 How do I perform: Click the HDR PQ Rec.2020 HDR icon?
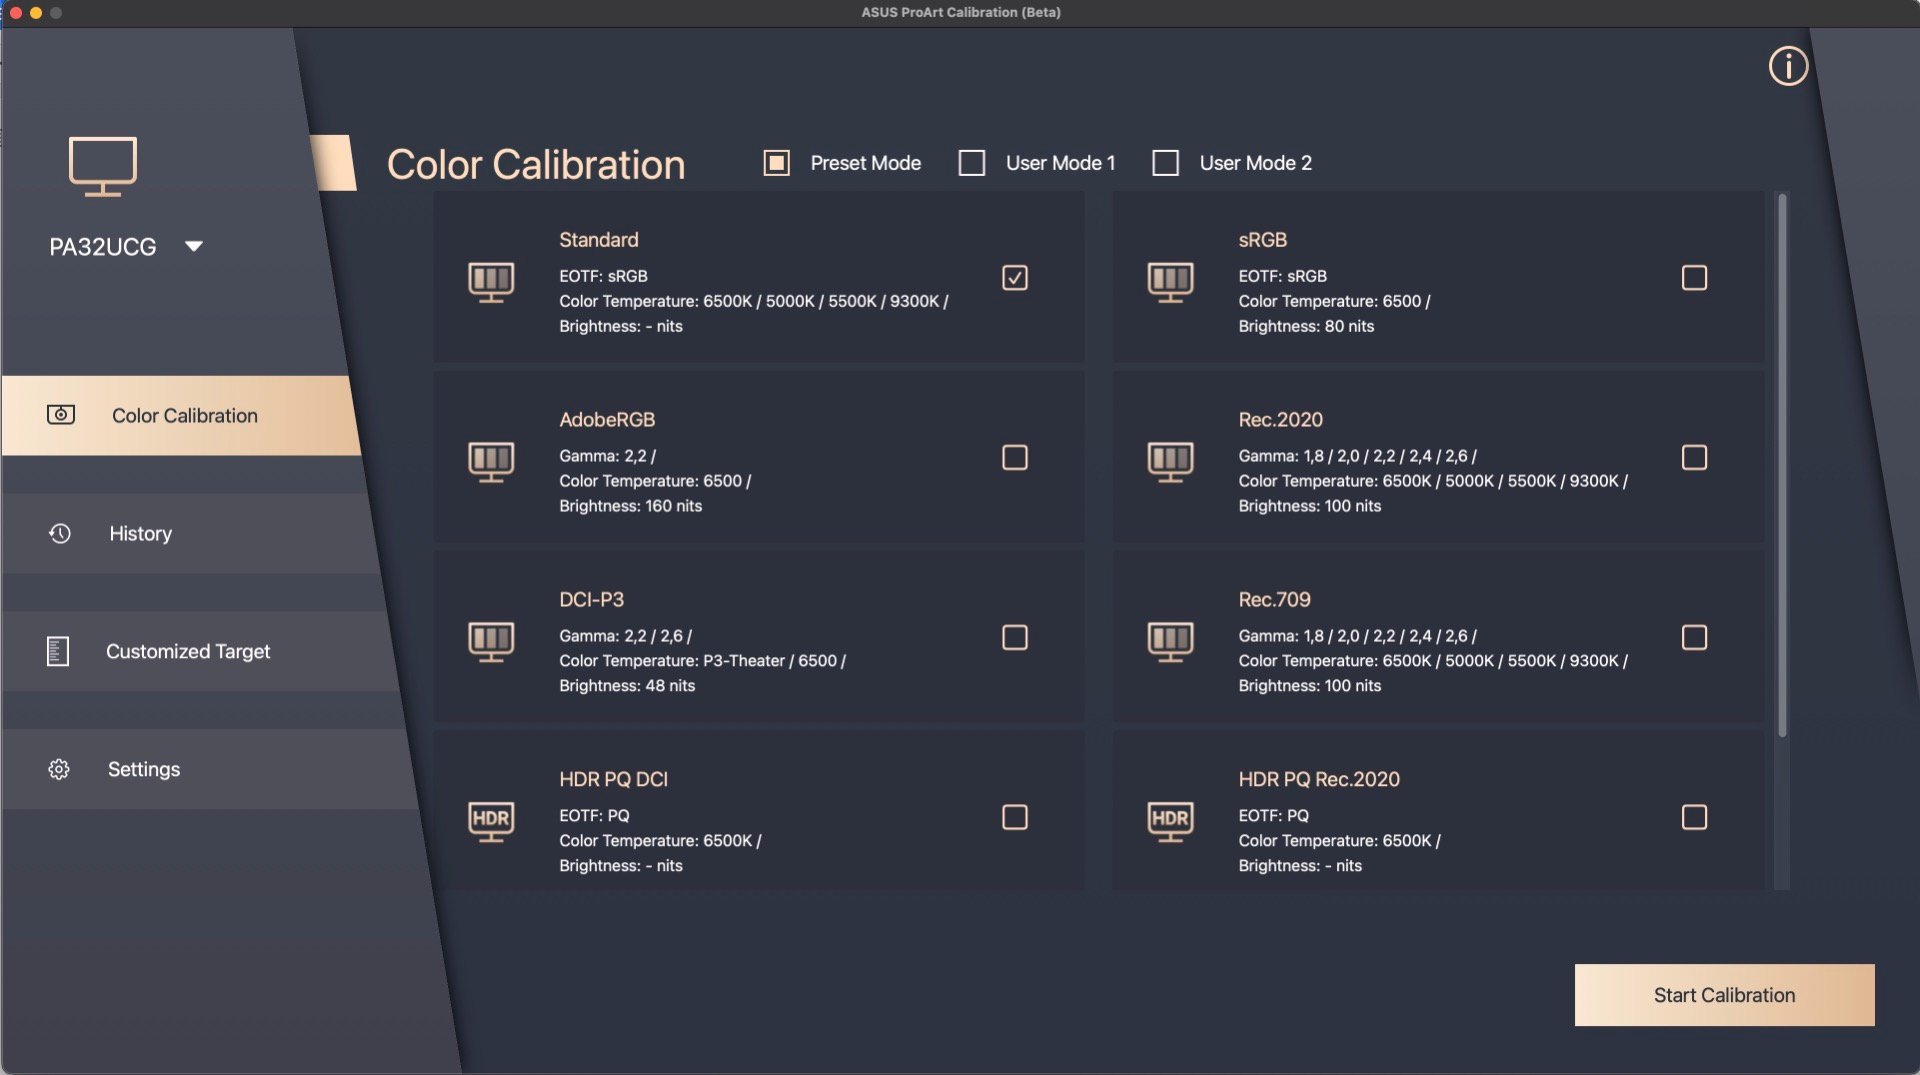point(1170,822)
